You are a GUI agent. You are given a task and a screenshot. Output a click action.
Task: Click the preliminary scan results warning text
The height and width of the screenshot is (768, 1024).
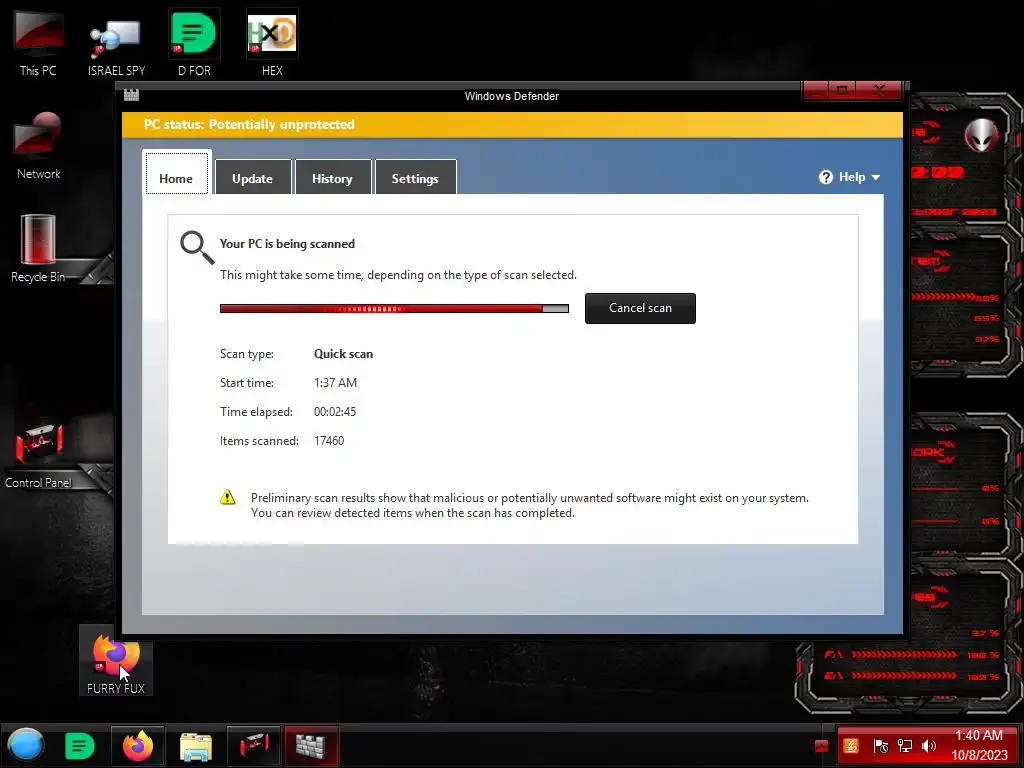pos(530,505)
